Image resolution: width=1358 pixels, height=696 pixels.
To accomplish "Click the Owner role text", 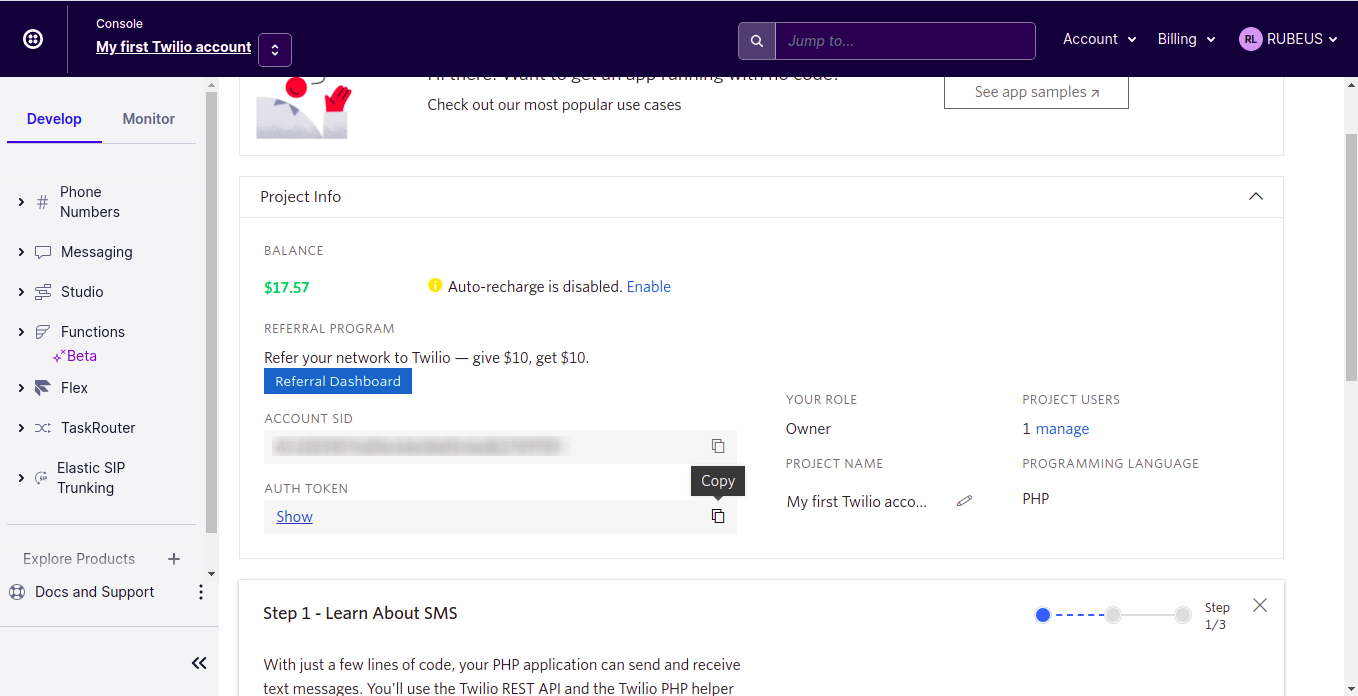I will [x=808, y=429].
